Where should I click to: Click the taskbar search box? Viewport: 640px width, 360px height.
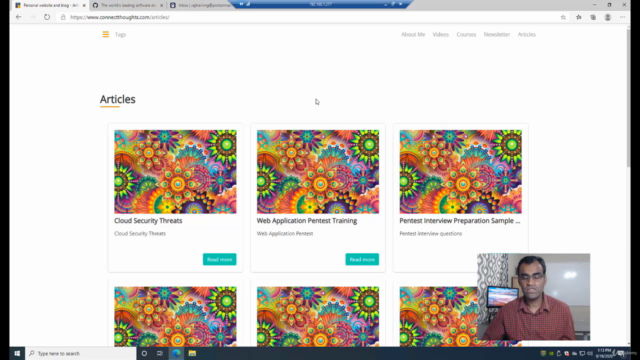click(81, 353)
